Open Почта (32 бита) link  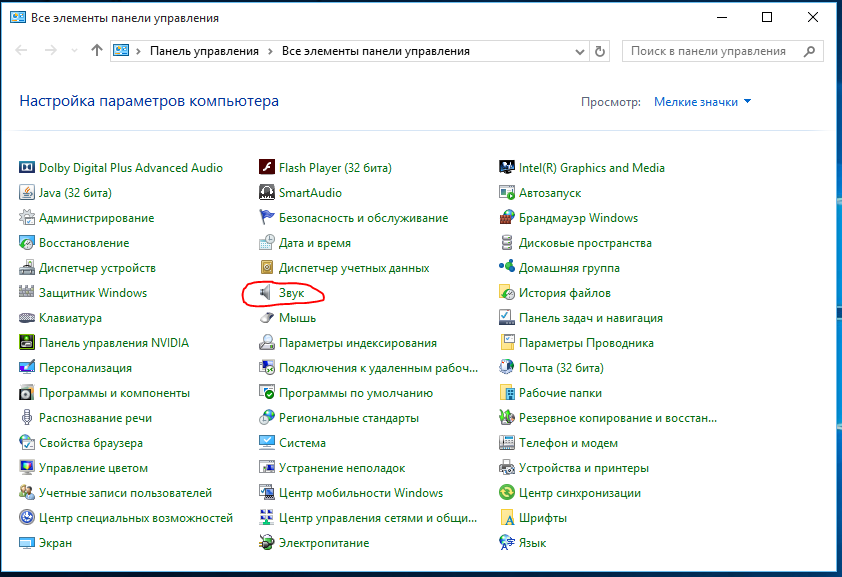561,368
